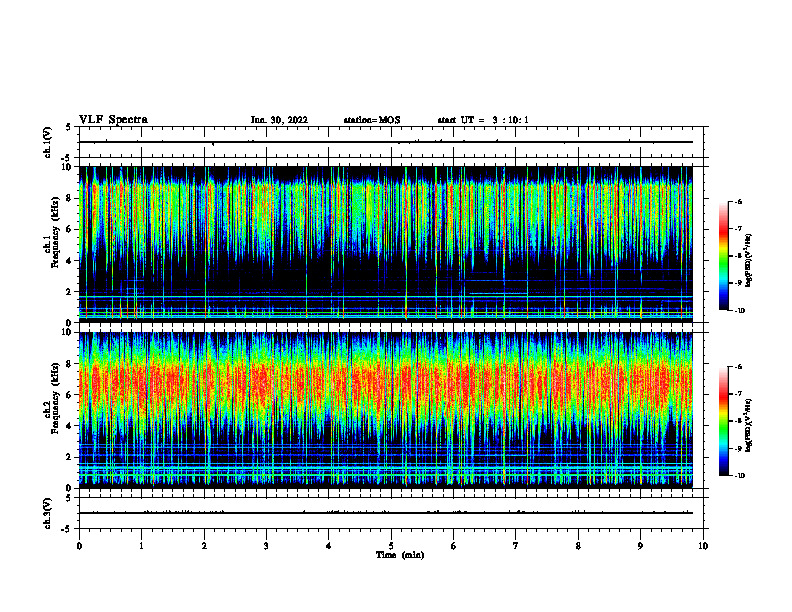Click the "5" tick on ch.3(V) axis
Screen dimensions: 792x612
click(69, 498)
